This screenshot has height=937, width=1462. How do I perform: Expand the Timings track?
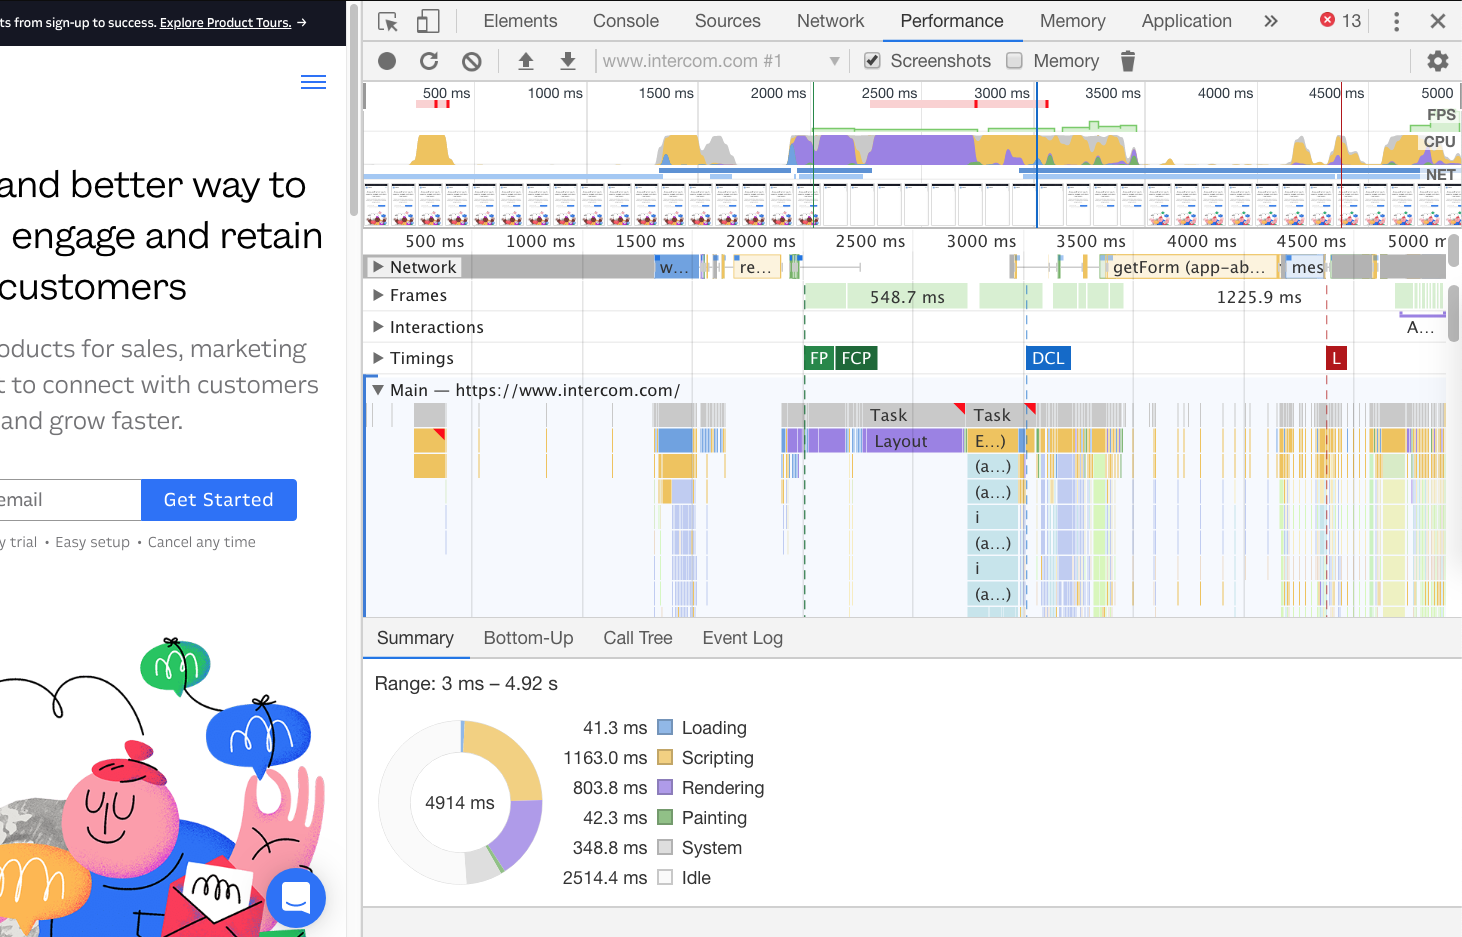[378, 358]
